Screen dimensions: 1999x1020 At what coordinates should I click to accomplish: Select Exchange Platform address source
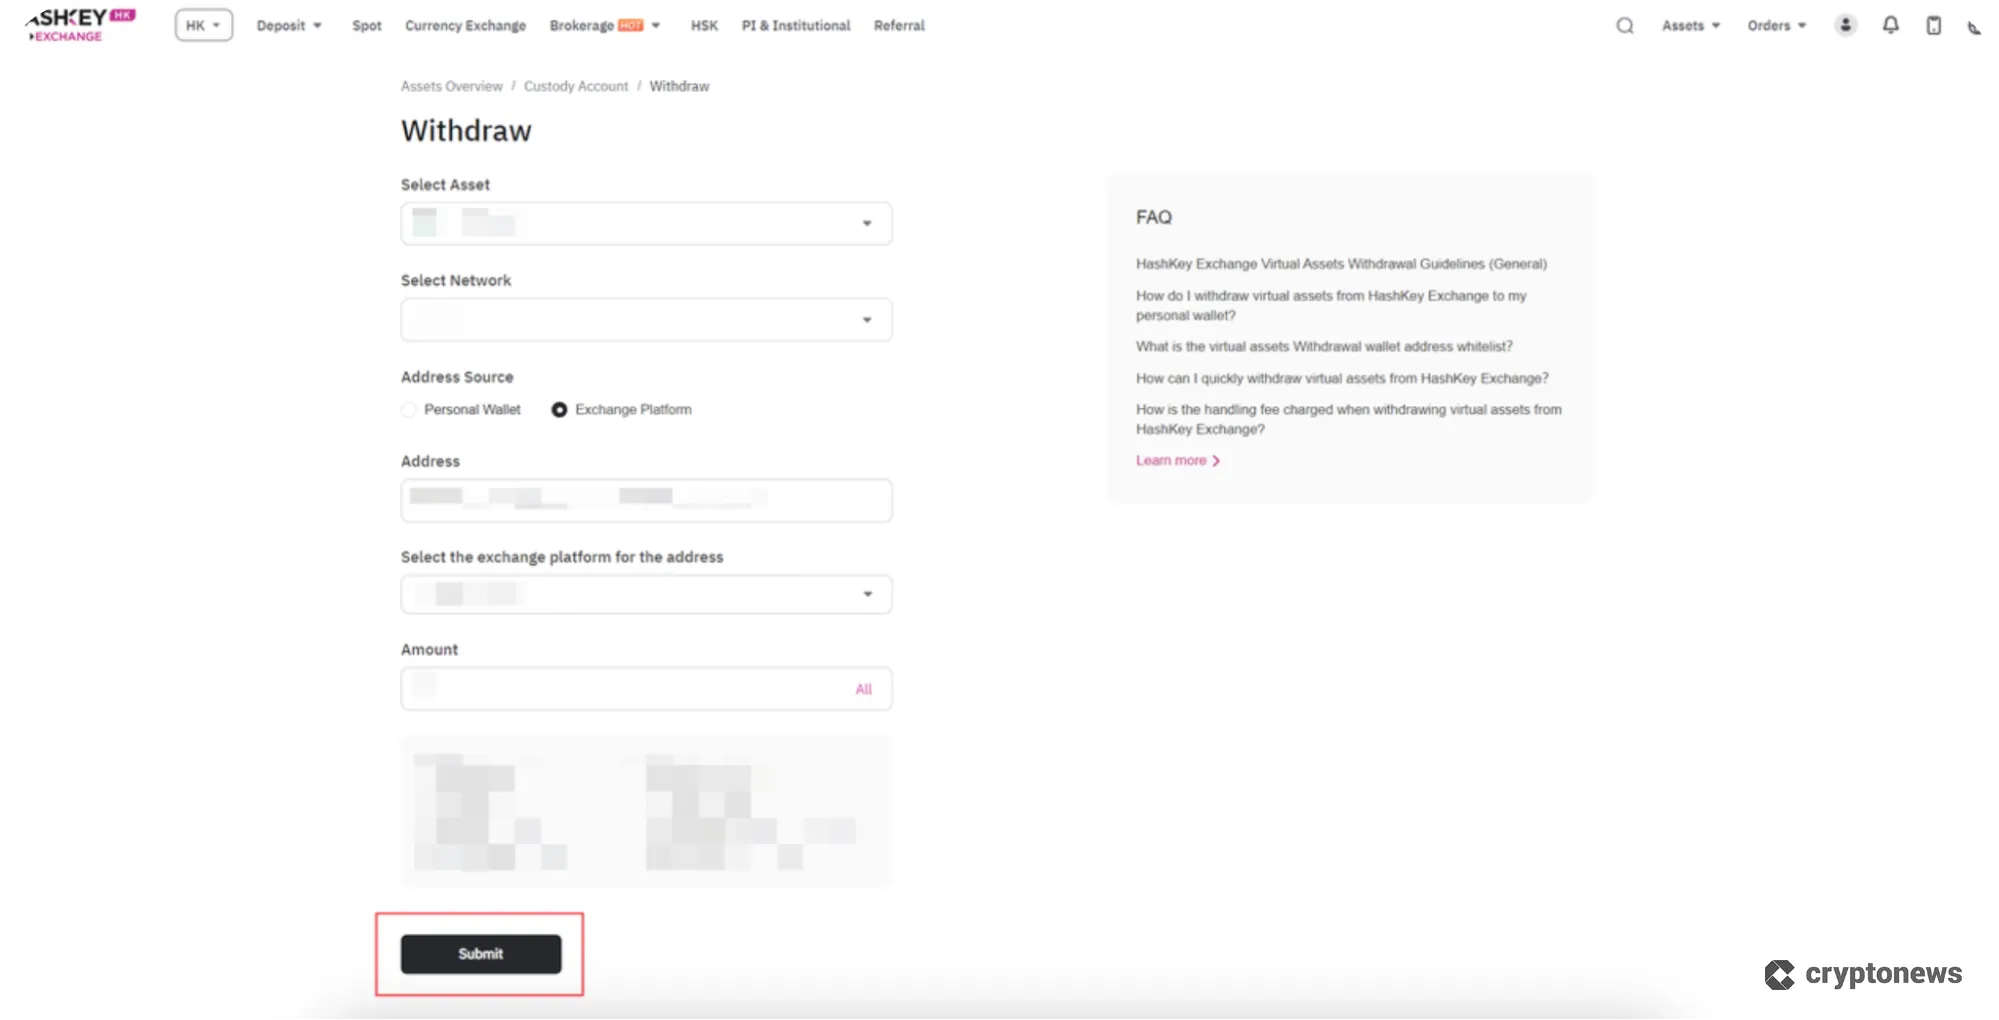click(x=559, y=410)
